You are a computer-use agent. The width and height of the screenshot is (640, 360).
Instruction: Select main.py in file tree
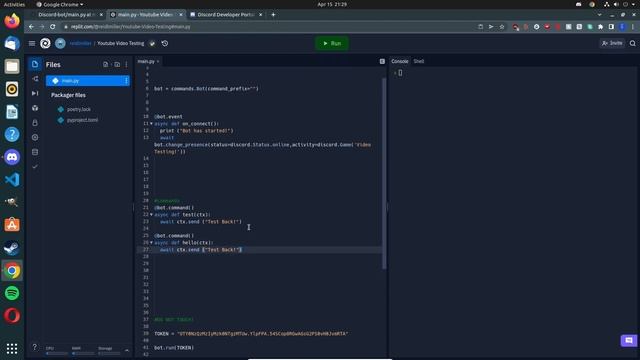[88, 81]
